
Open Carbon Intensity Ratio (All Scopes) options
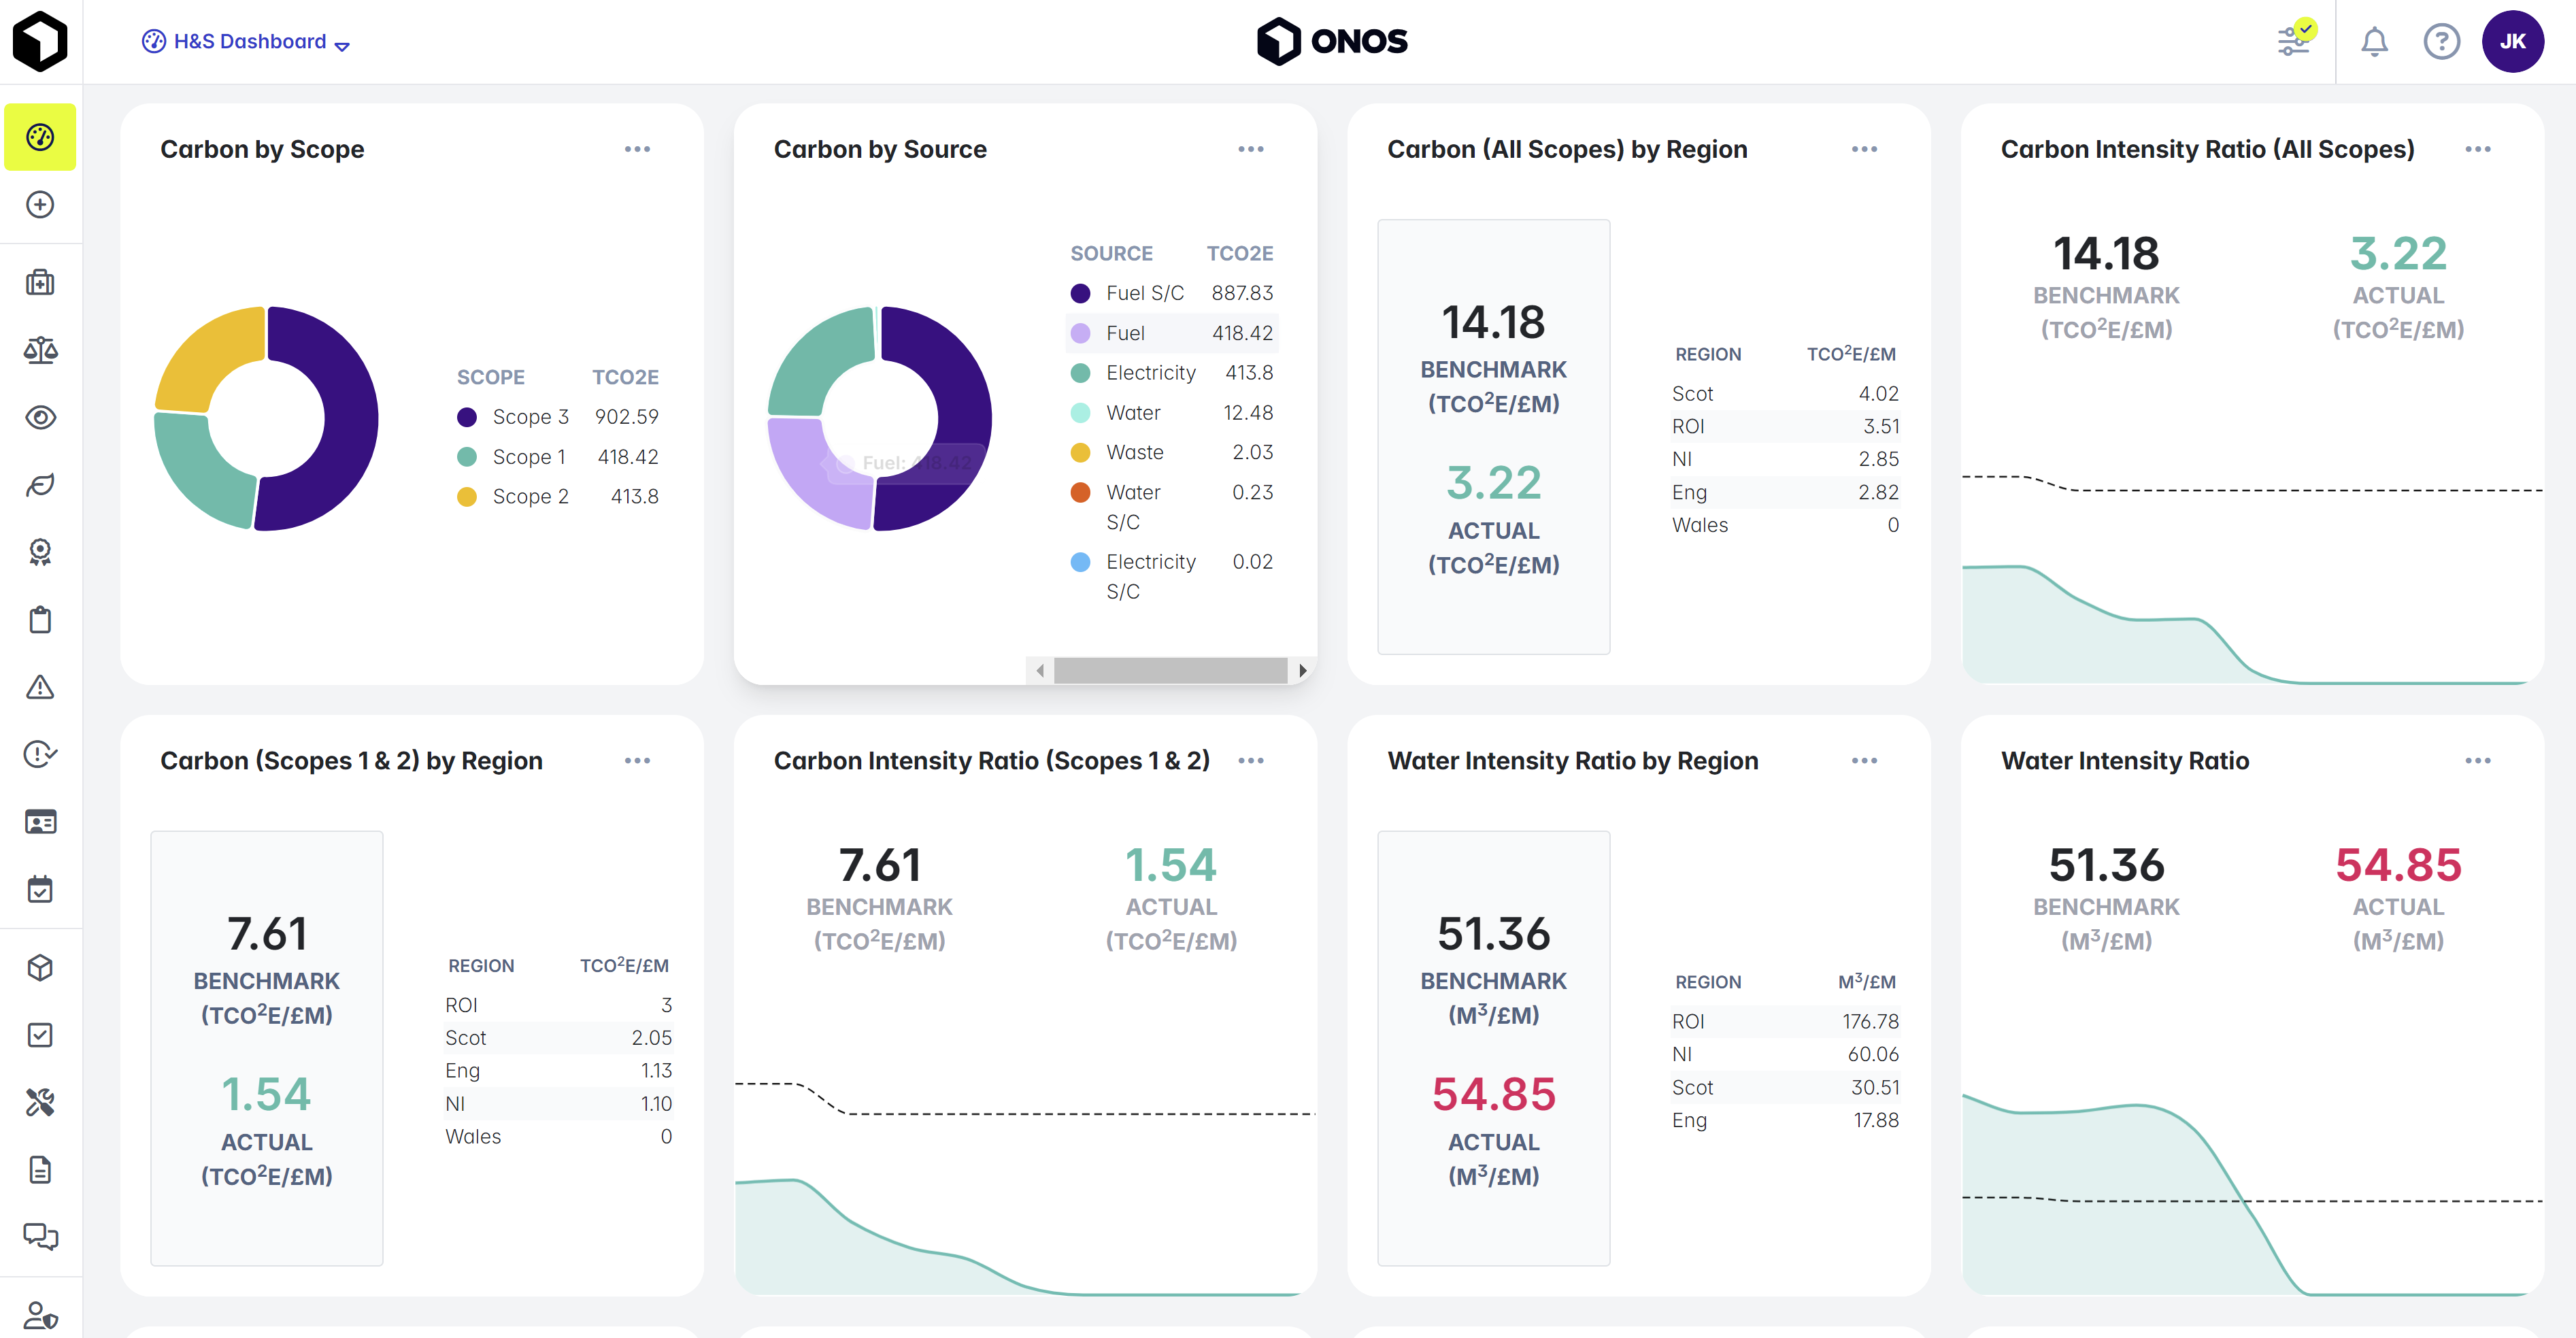(2478, 149)
